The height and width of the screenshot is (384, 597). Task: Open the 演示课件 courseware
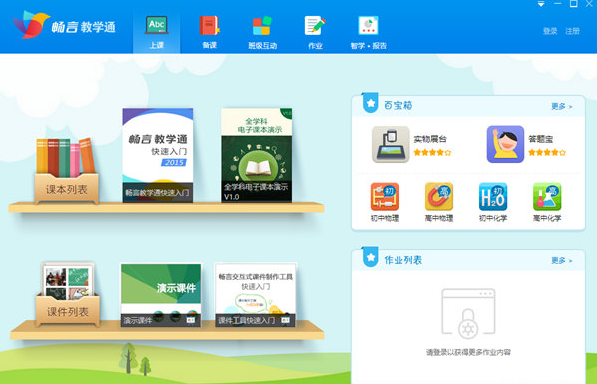pos(161,295)
